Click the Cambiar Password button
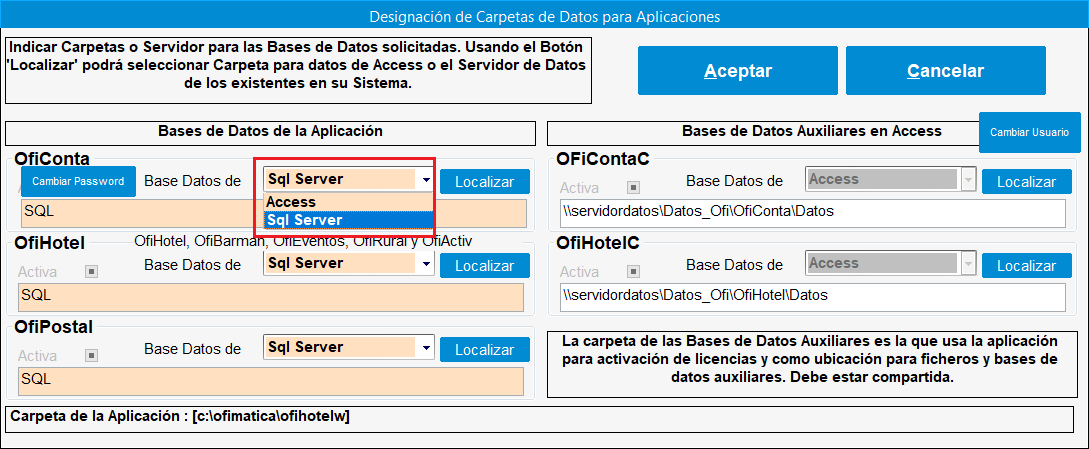This screenshot has width=1089, height=449. [78, 181]
